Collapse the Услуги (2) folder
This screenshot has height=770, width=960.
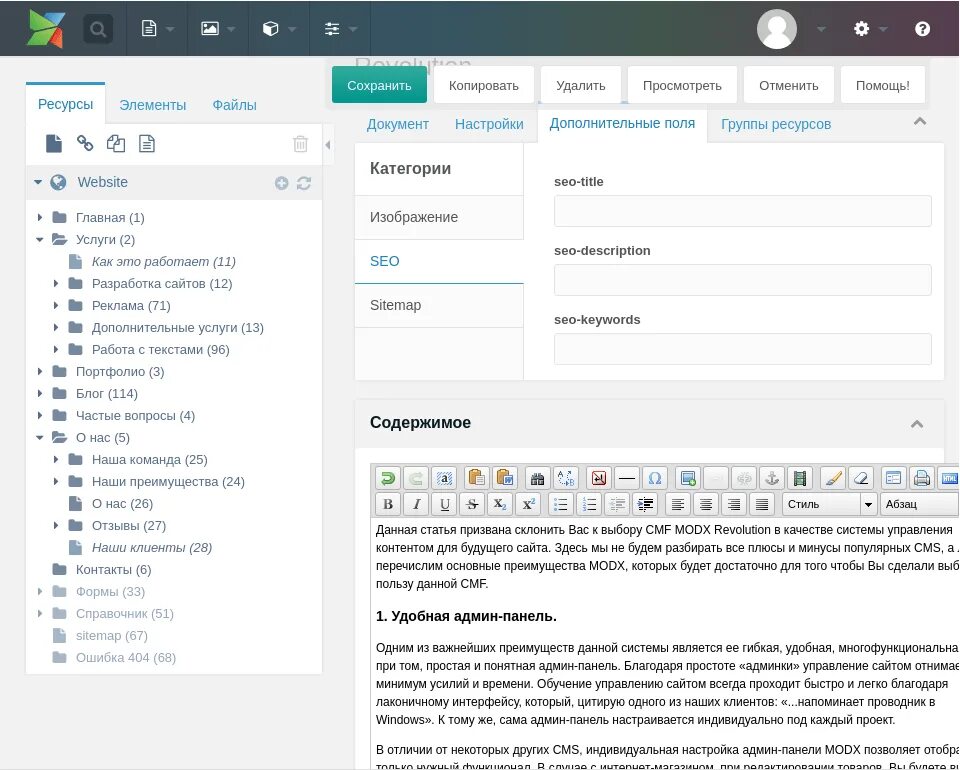(x=40, y=239)
